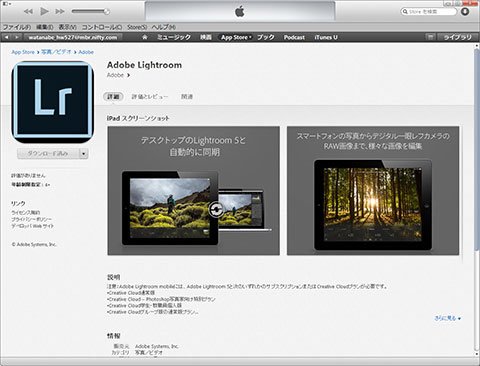Switch to the 評価とレビュー tab
Image resolution: width=480 pixels, height=366 pixels.
click(150, 97)
